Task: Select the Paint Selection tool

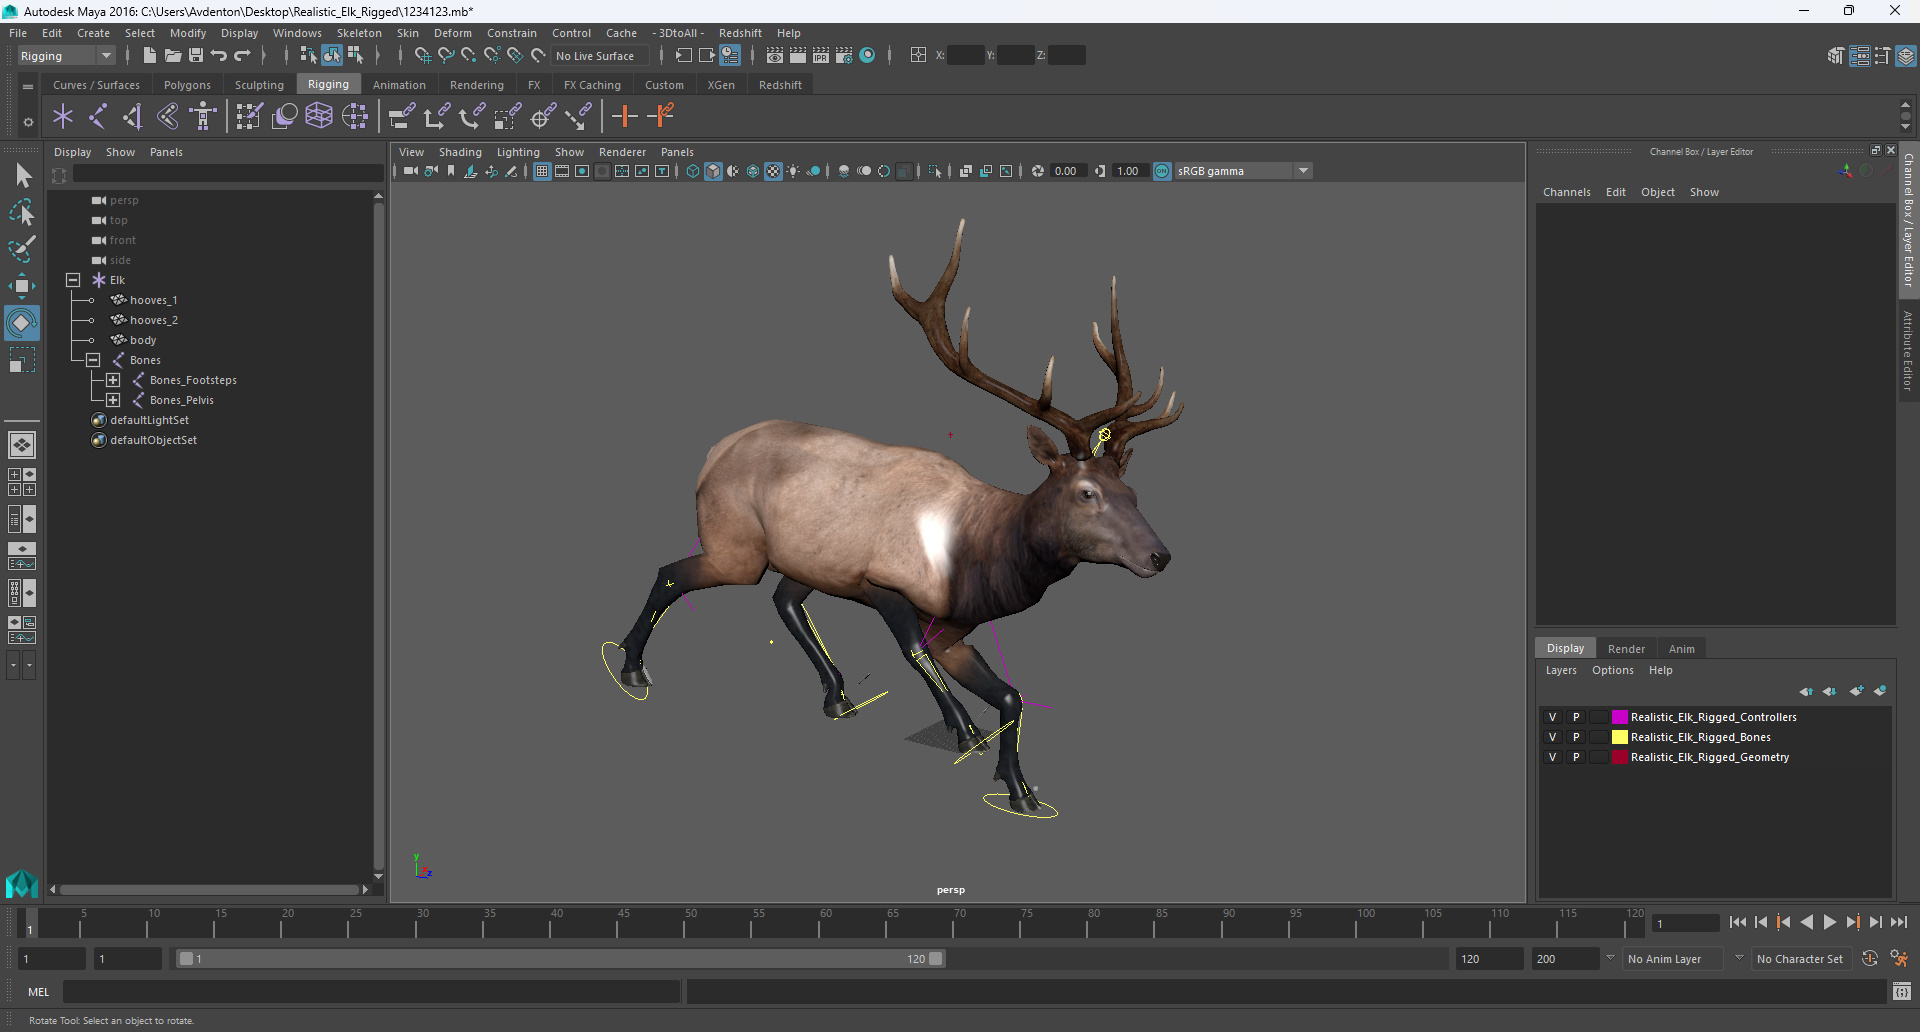Action: tap(22, 248)
